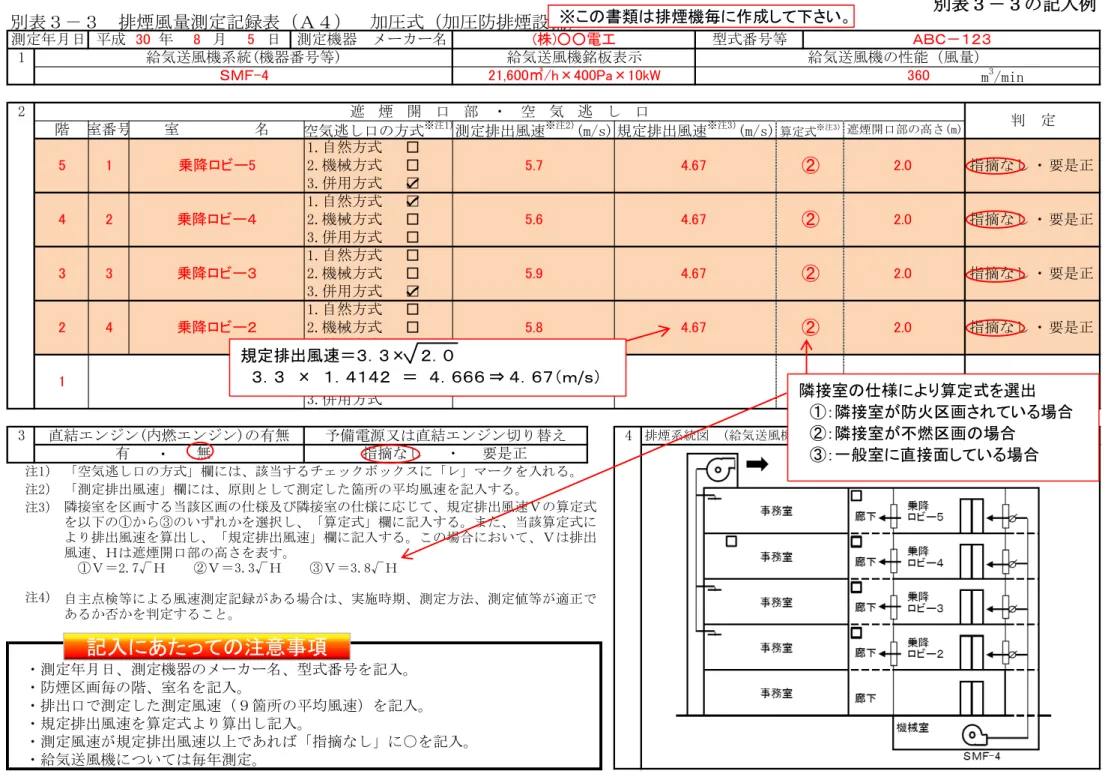Screen dimensions: 1111x783
Task: Click 要是正 in the 乗降ロビー2 row
Action: pyautogui.click(x=1071, y=327)
